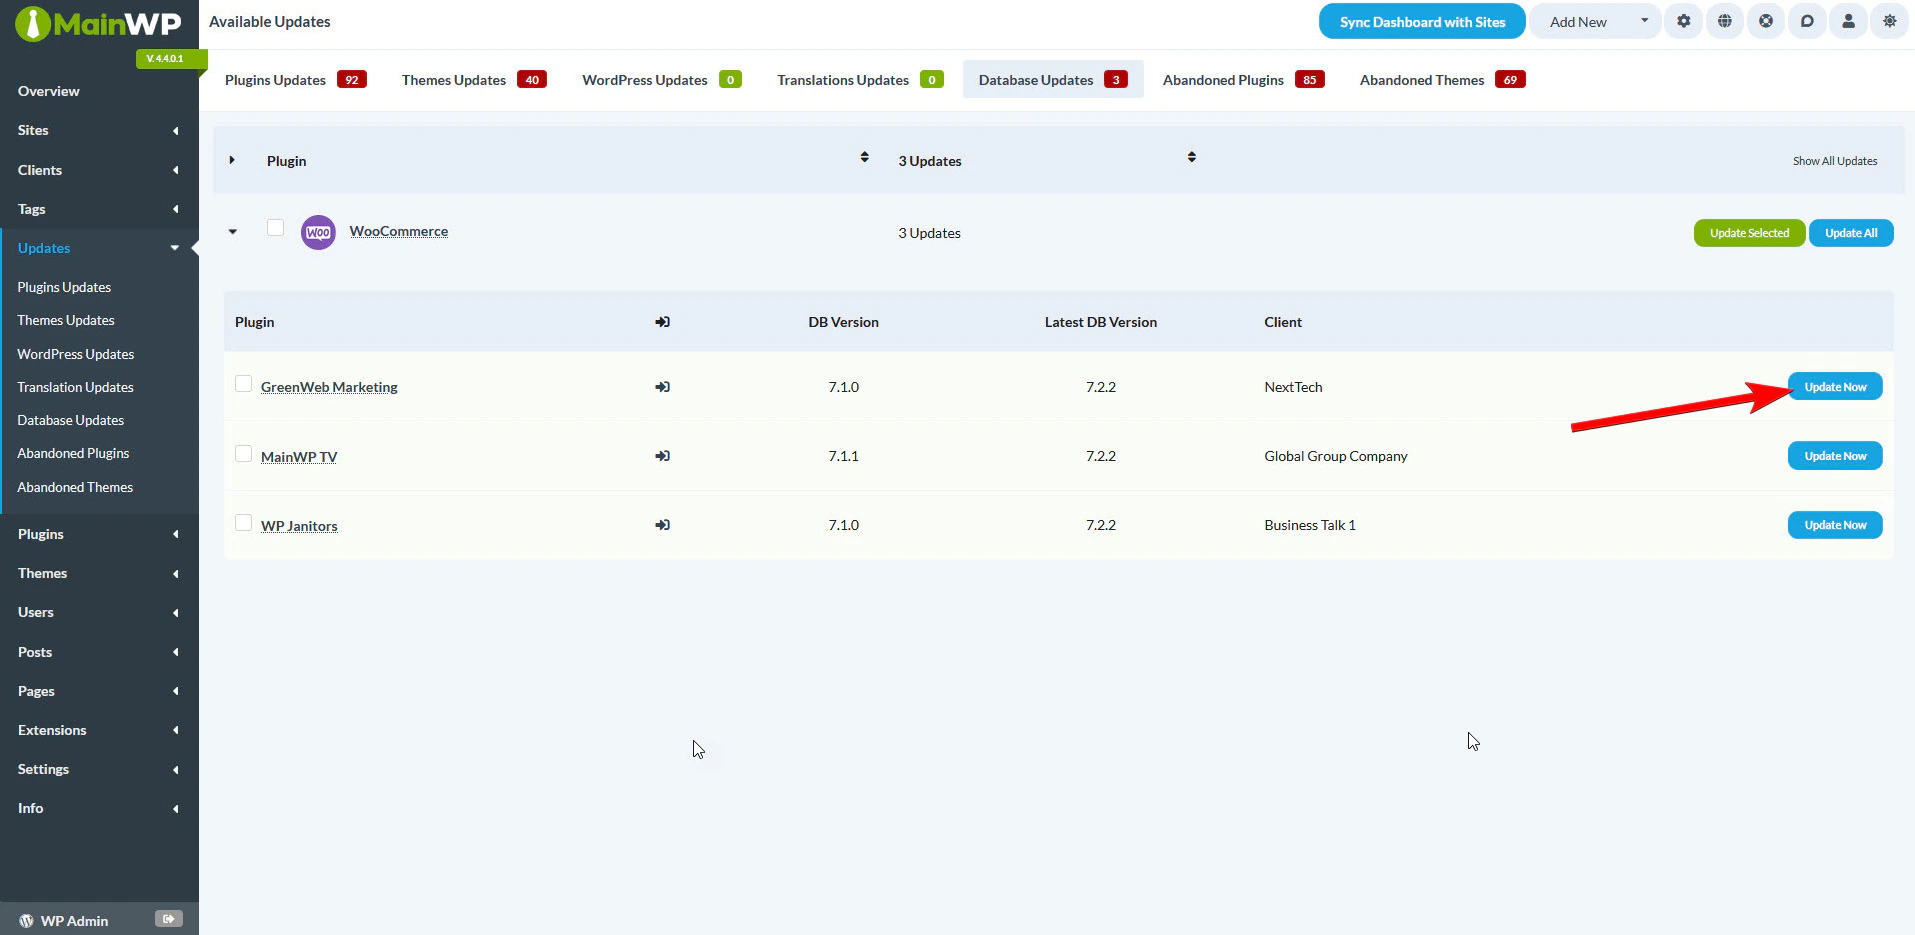Open the user account icon

click(1848, 21)
